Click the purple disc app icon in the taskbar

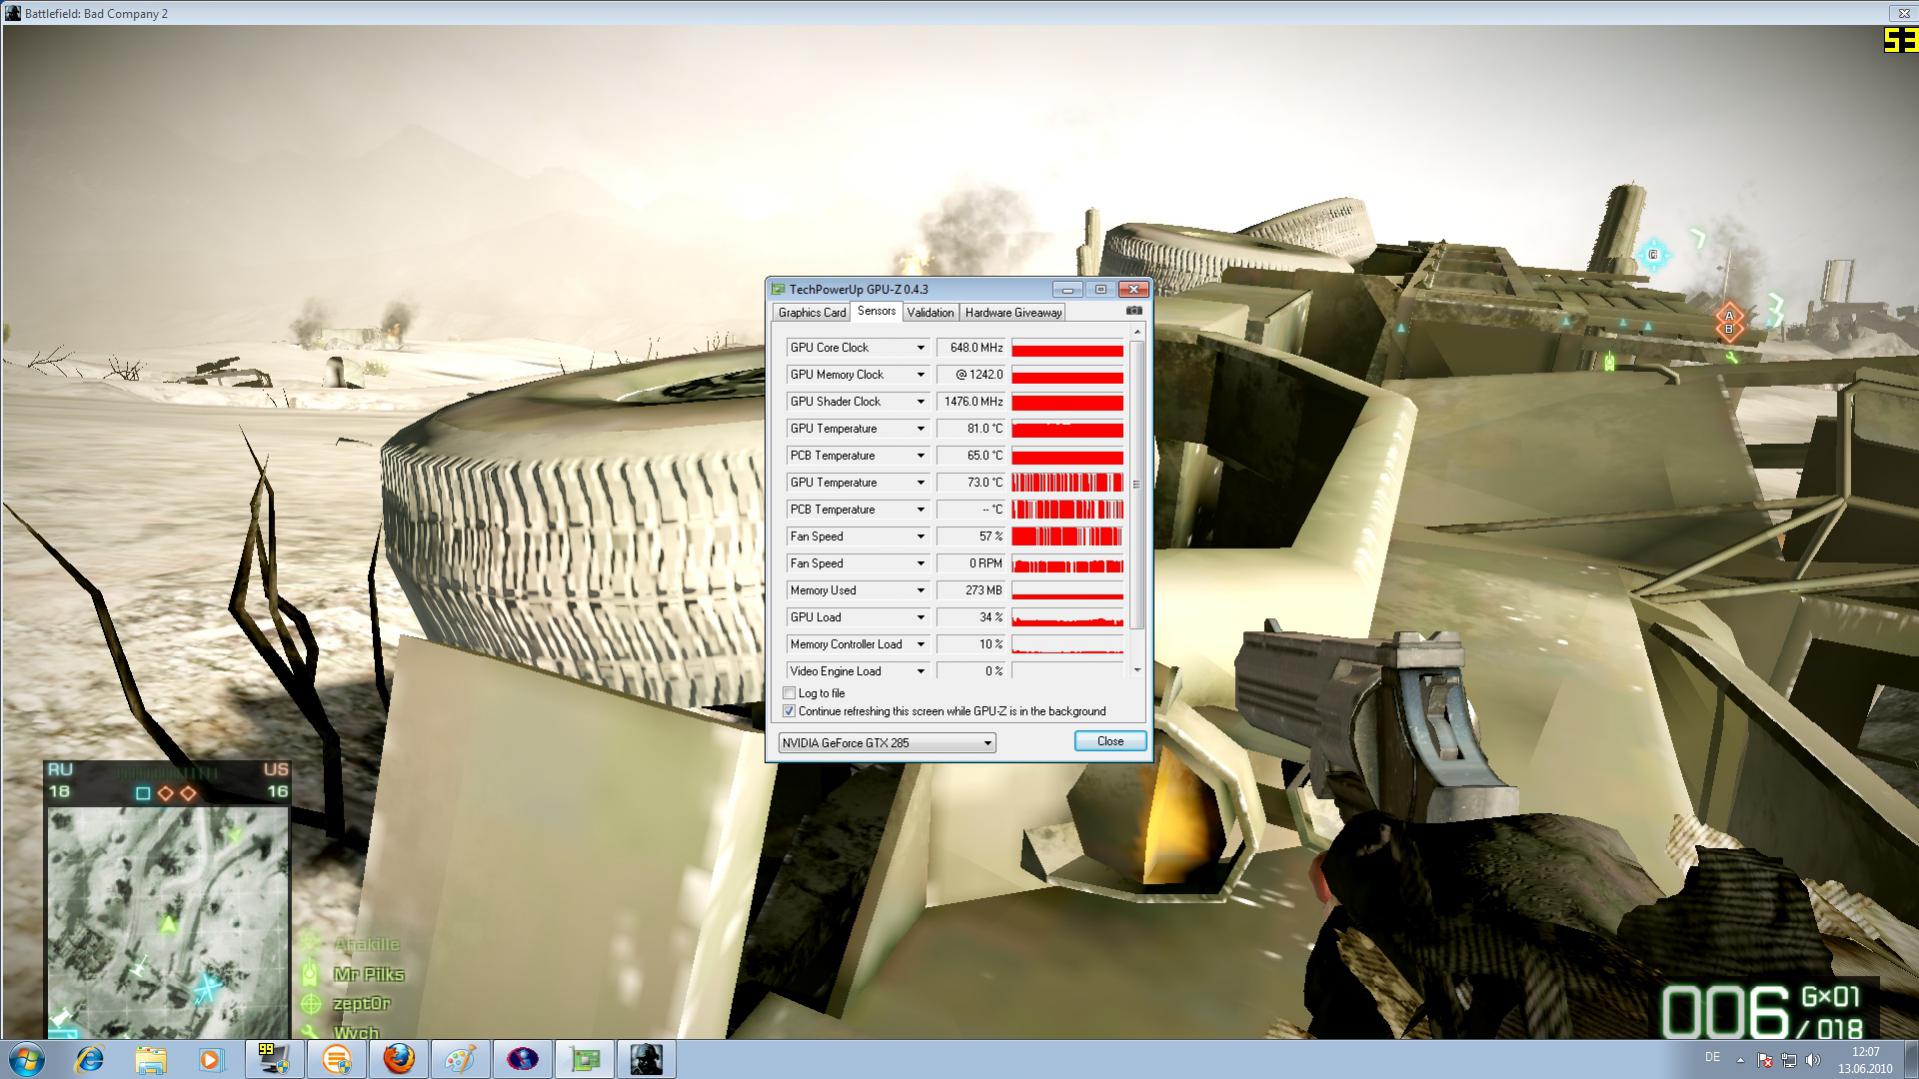pyautogui.click(x=522, y=1060)
